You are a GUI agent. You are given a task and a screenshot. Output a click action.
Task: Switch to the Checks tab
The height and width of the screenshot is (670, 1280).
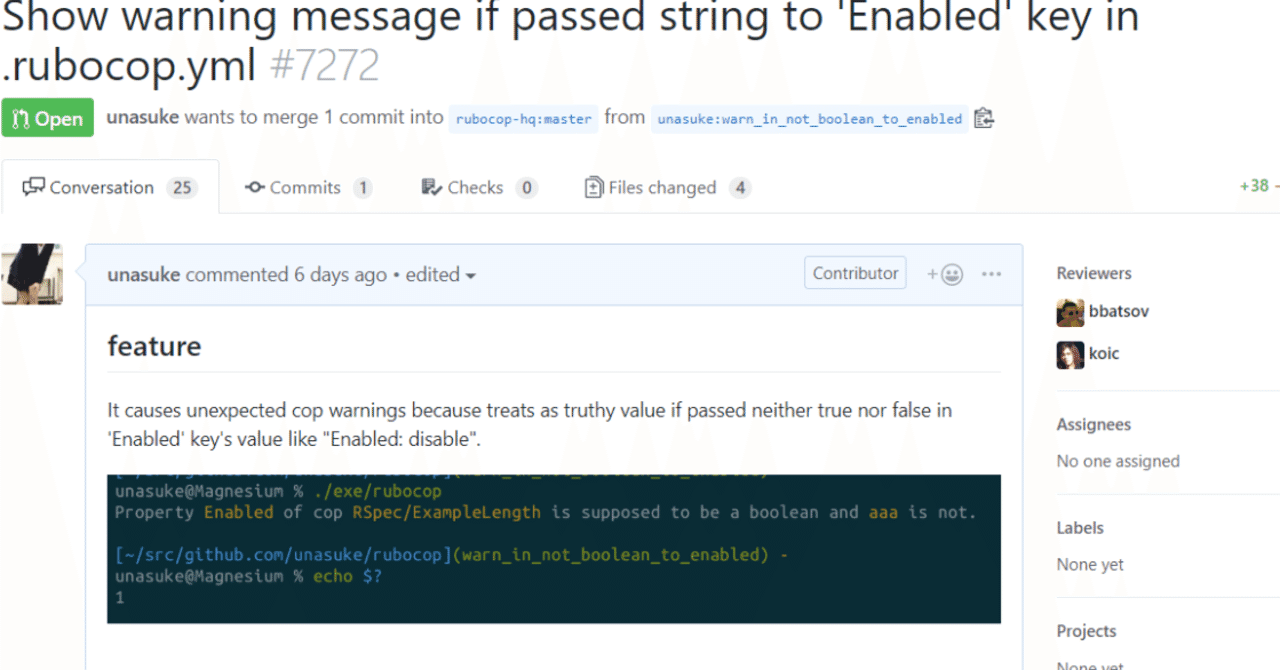[x=480, y=187]
